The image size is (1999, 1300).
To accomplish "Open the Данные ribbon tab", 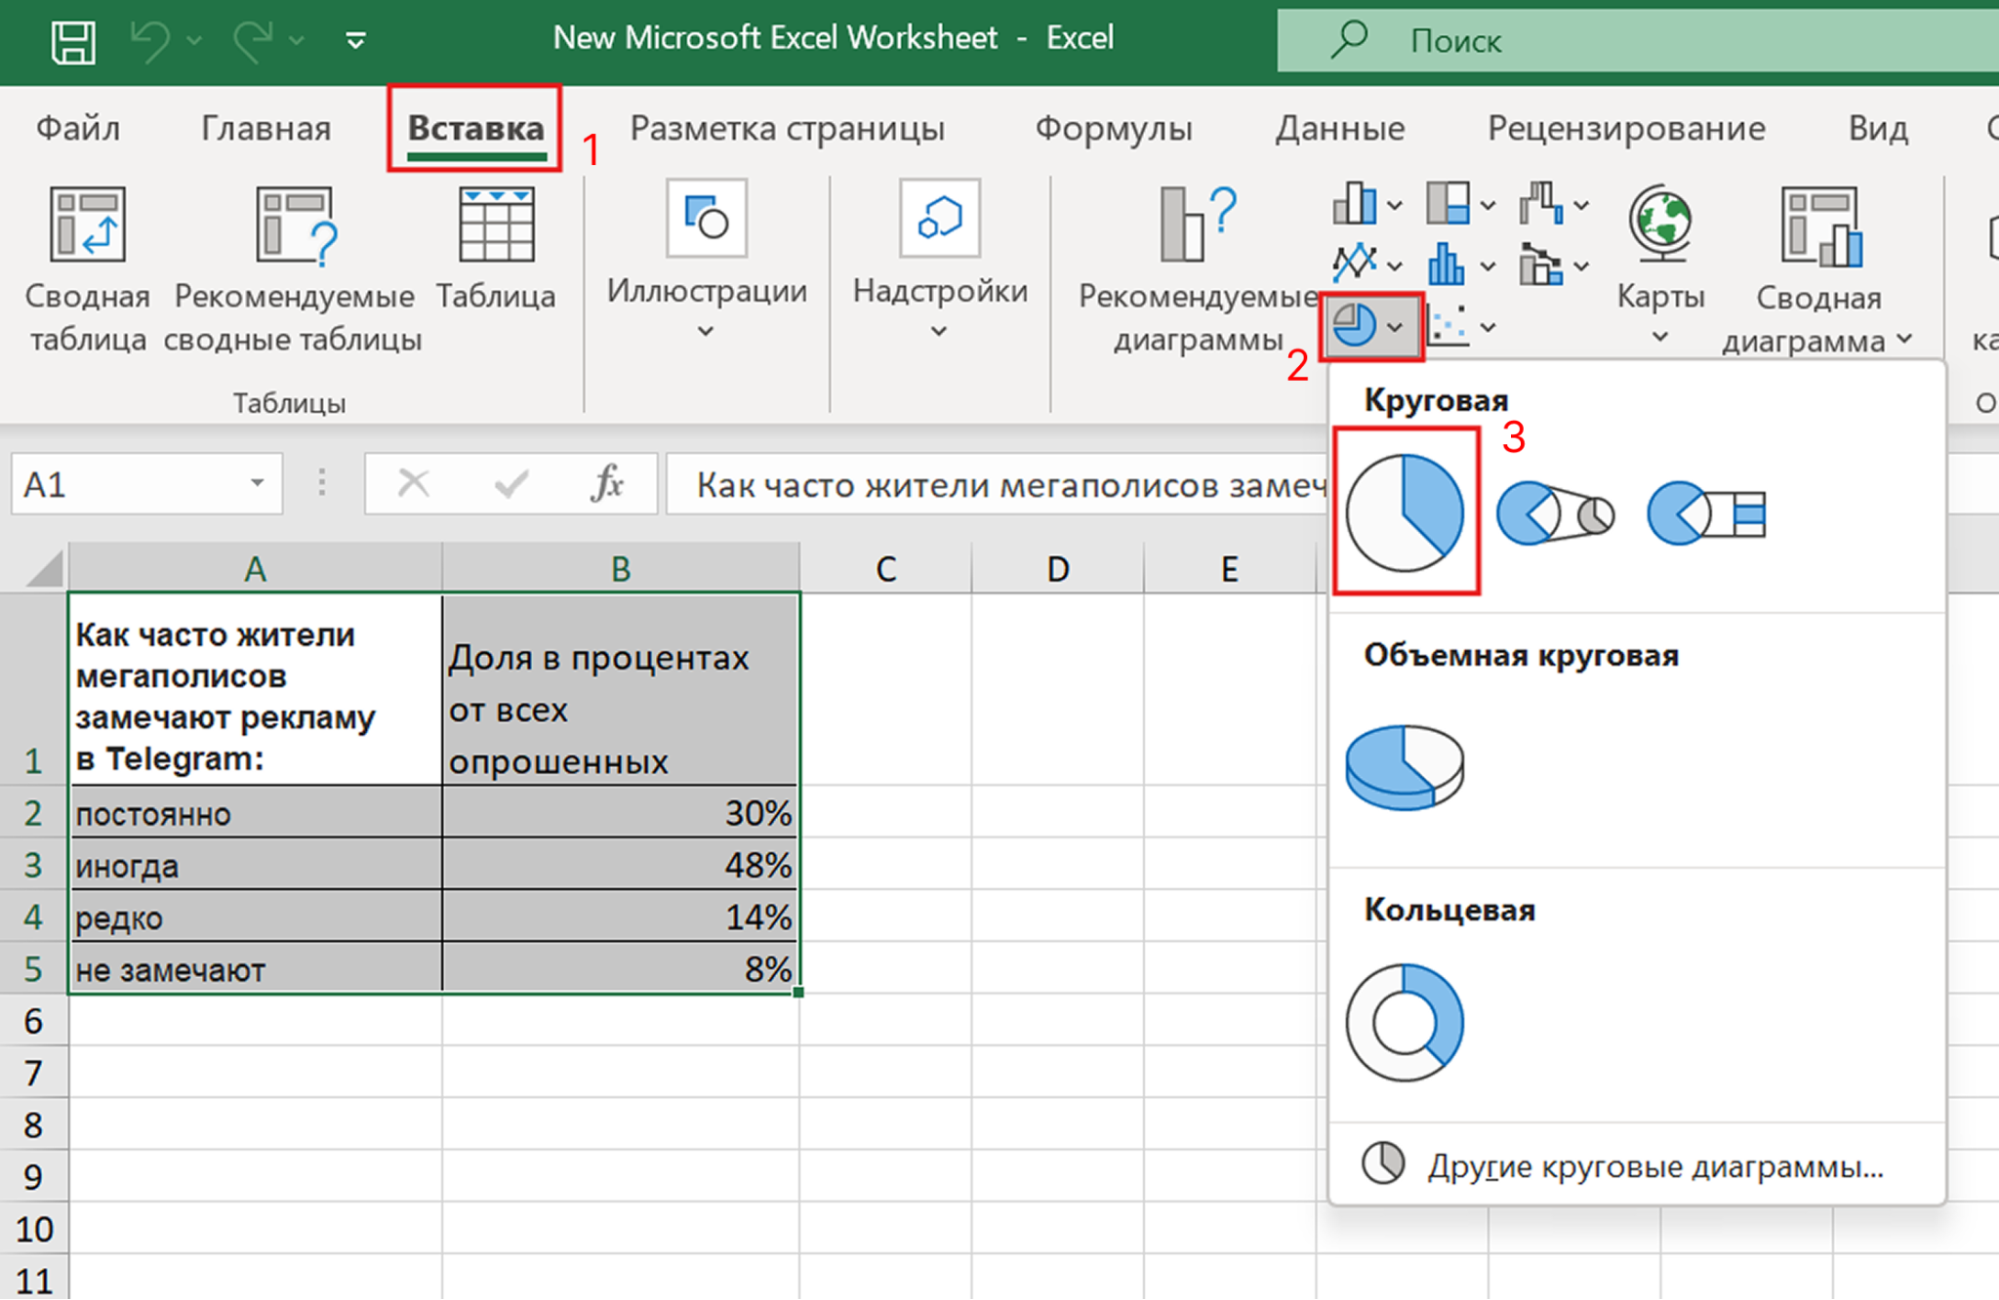I will 1339,128.
